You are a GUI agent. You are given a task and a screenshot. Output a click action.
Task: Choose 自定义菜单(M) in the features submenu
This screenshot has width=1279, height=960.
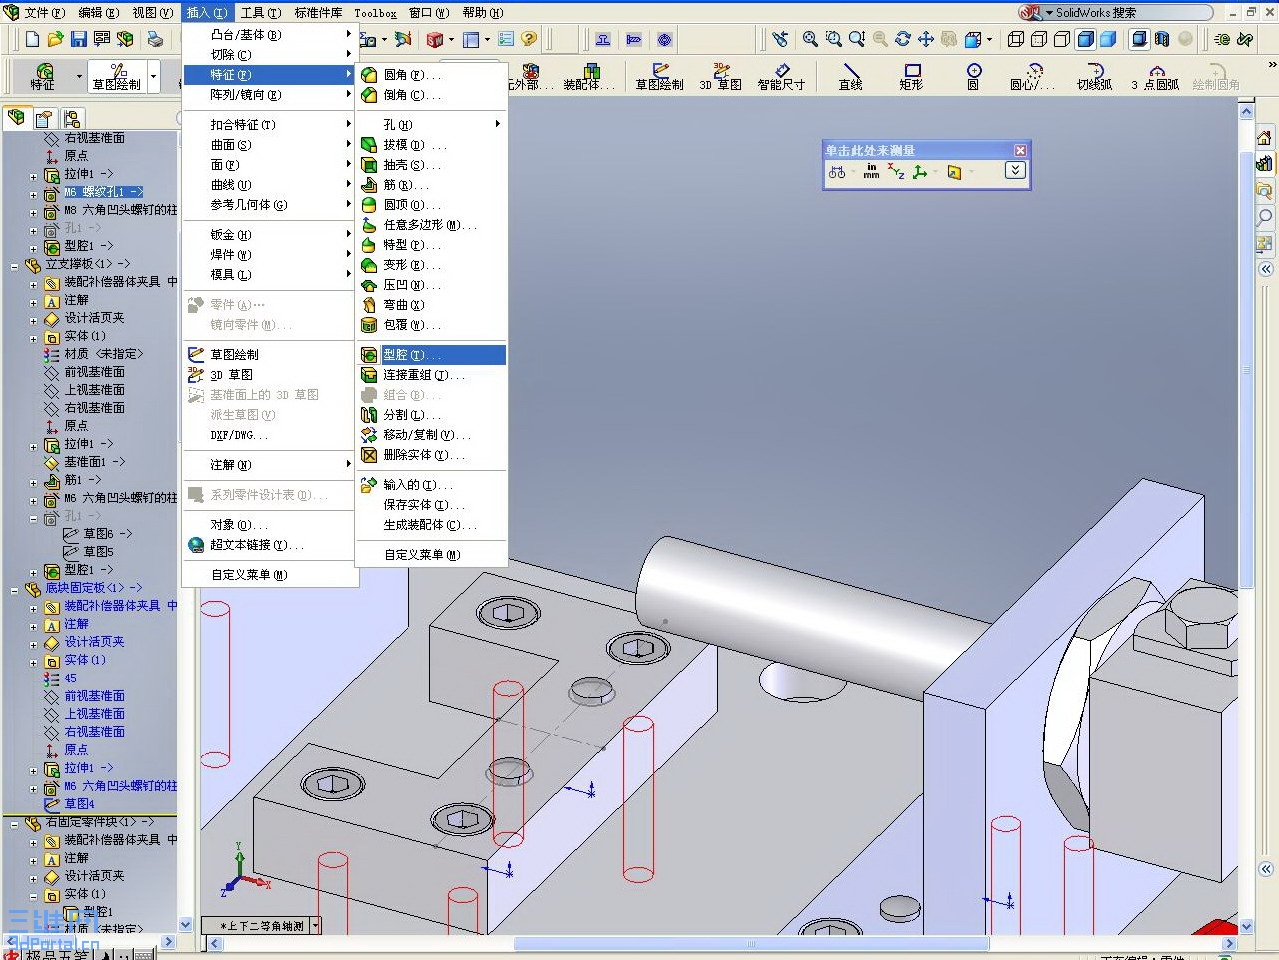point(431,555)
